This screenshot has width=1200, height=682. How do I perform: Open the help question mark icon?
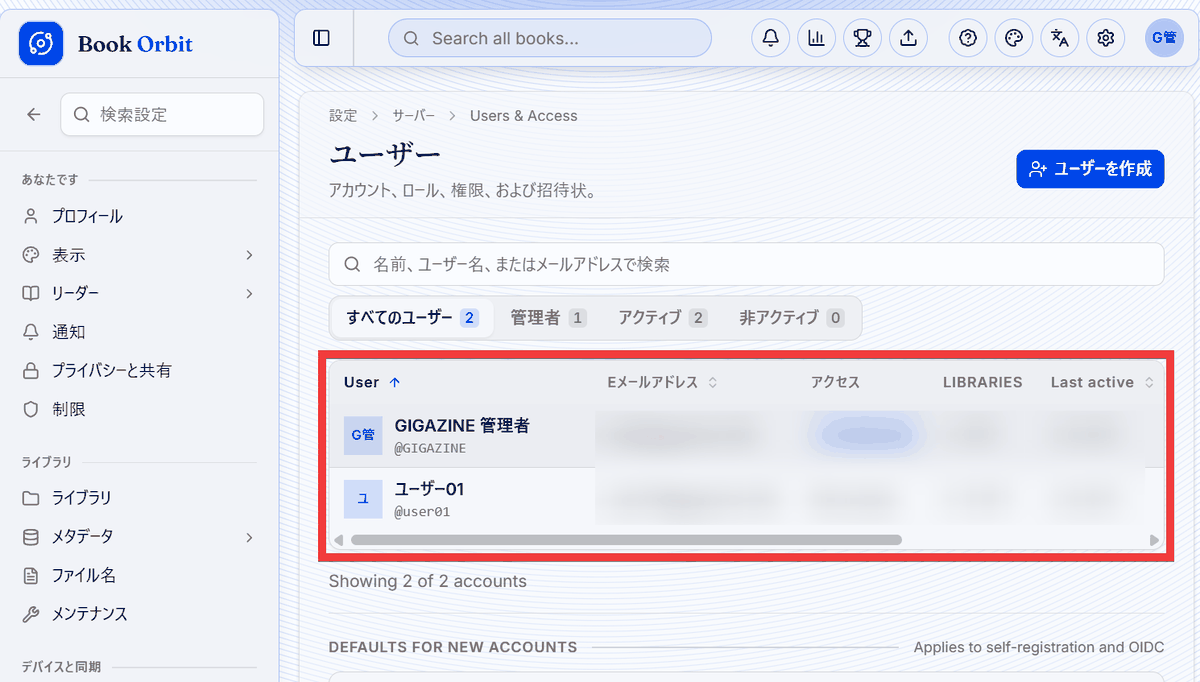pos(967,38)
